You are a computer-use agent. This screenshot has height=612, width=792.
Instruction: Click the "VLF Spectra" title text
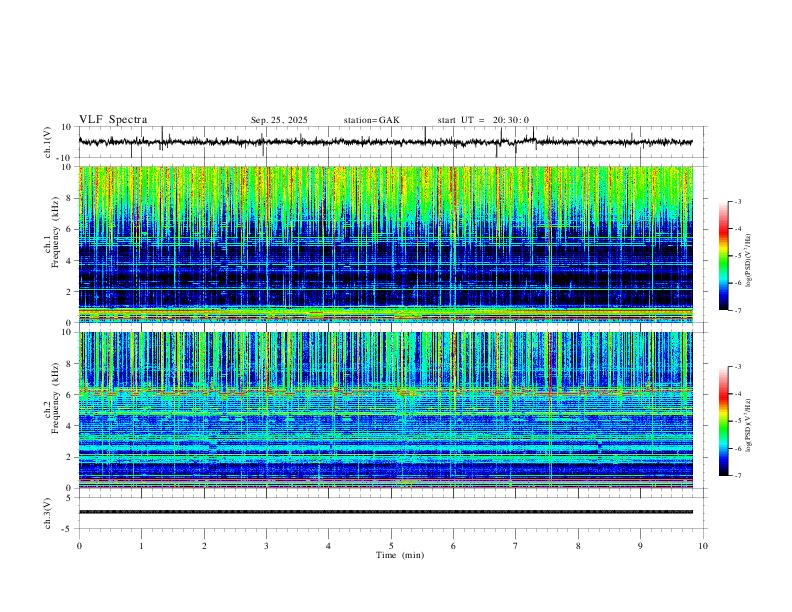pyautogui.click(x=113, y=120)
